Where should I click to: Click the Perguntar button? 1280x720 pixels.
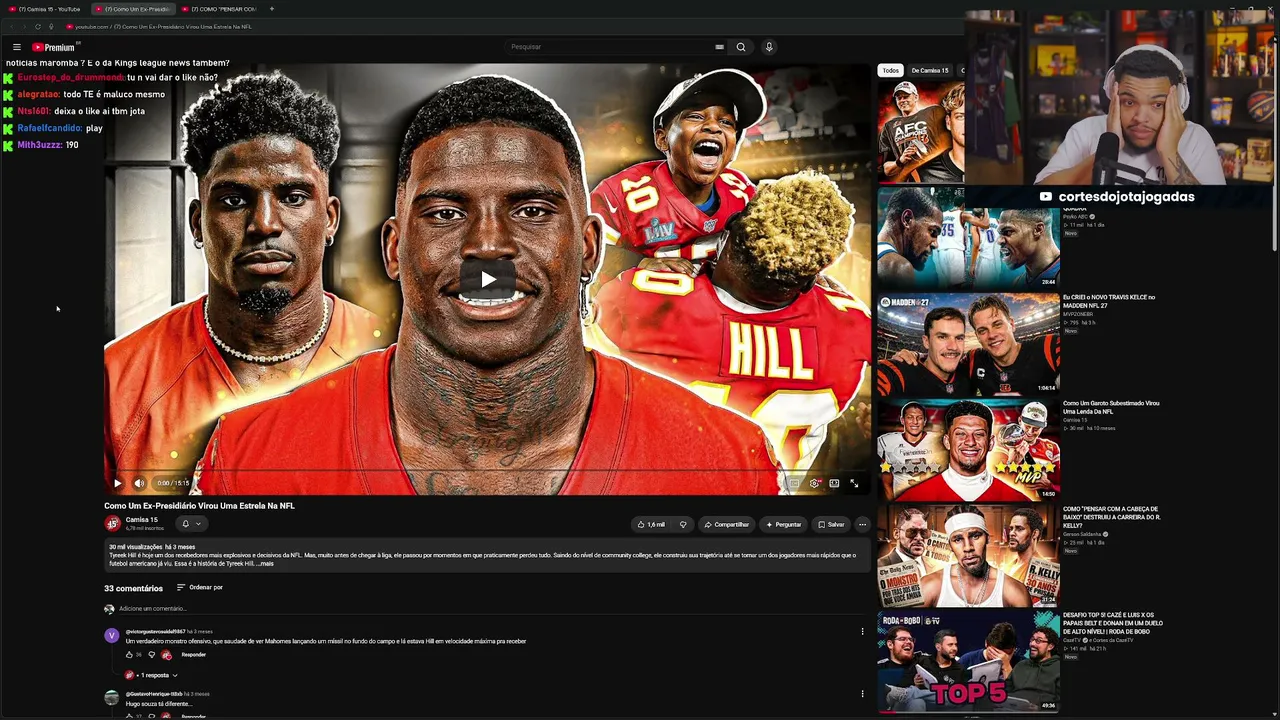(783, 524)
